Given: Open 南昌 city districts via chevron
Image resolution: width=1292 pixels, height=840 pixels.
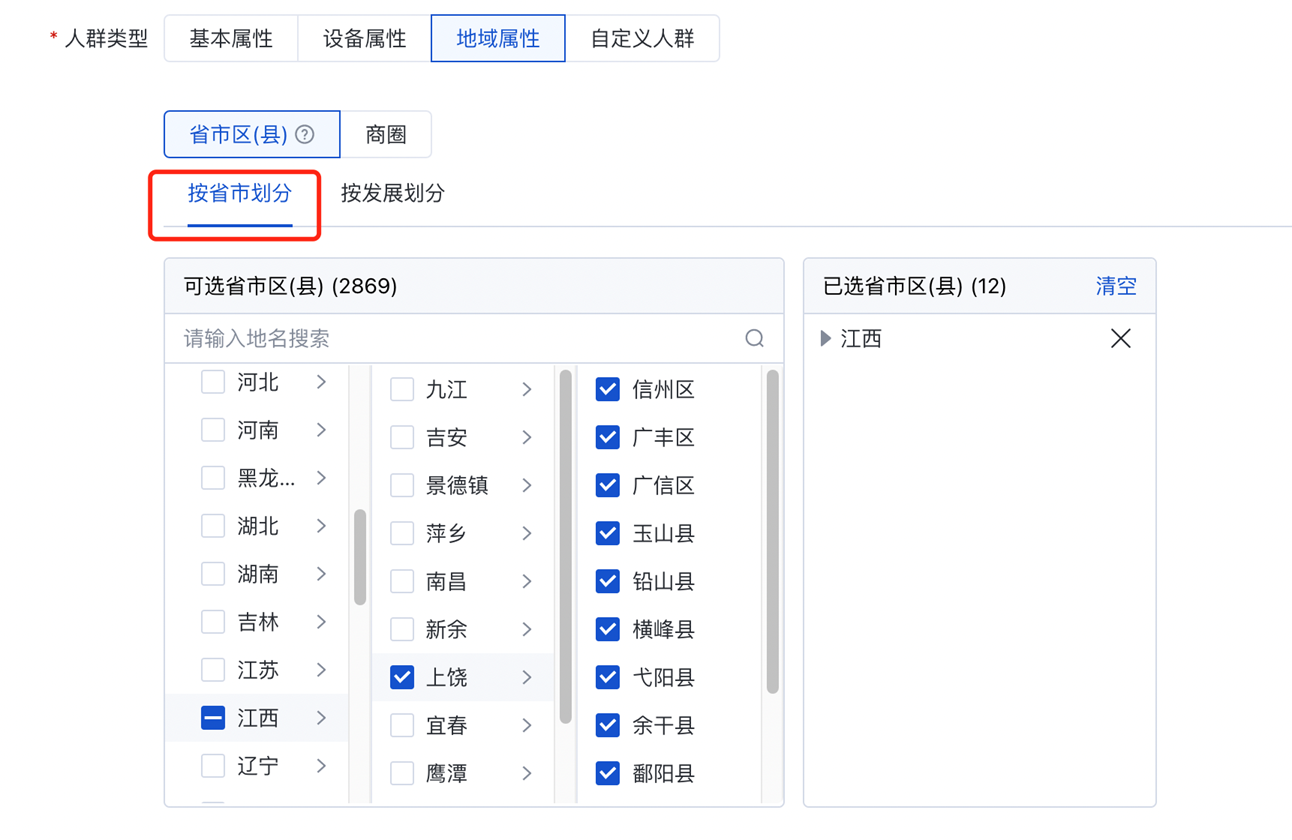Looking at the screenshot, I should click(527, 582).
